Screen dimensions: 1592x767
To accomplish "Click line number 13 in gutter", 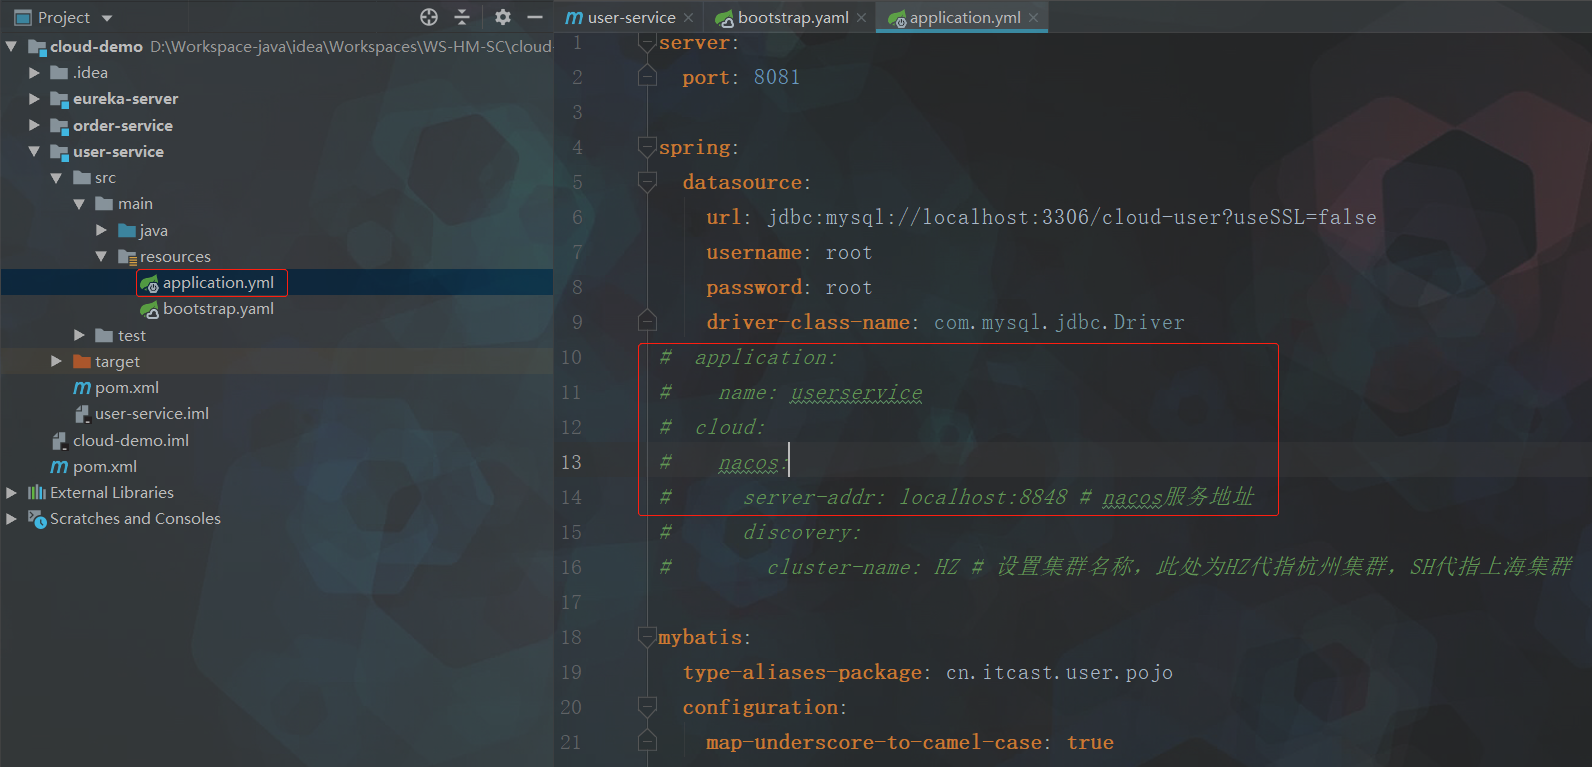I will [x=571, y=462].
